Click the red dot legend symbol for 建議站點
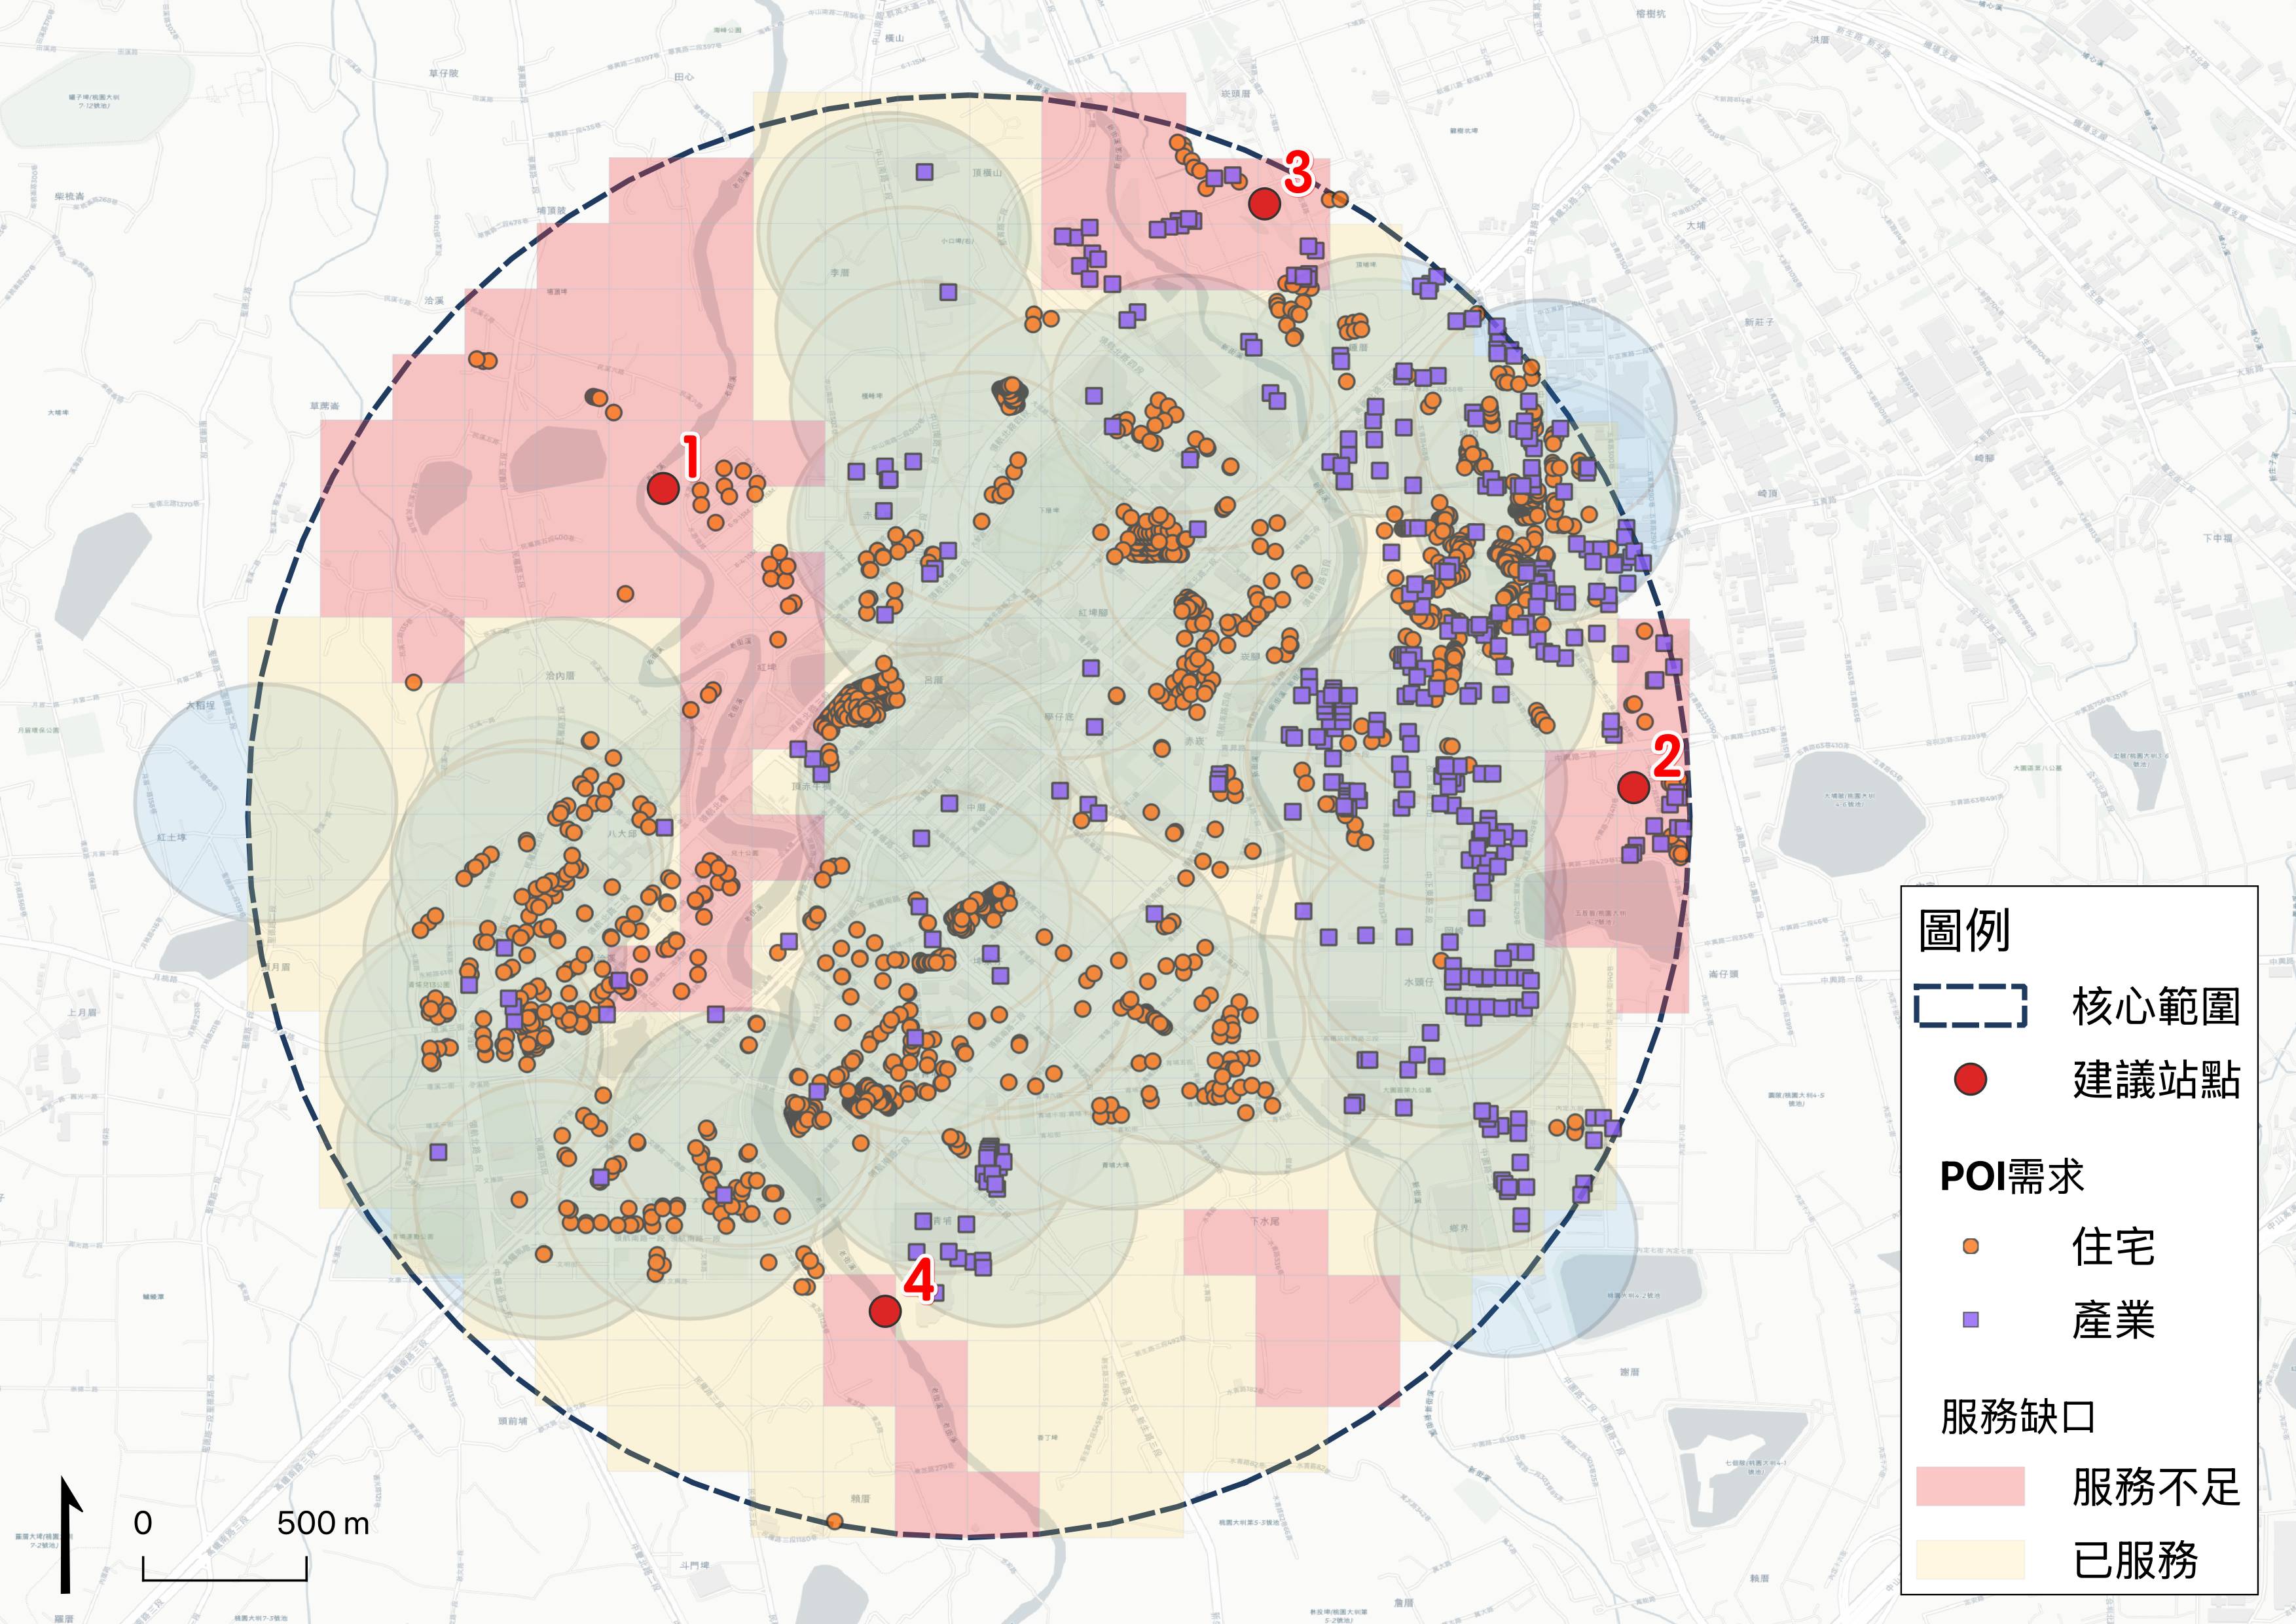The height and width of the screenshot is (1624, 2296). tap(1970, 1080)
